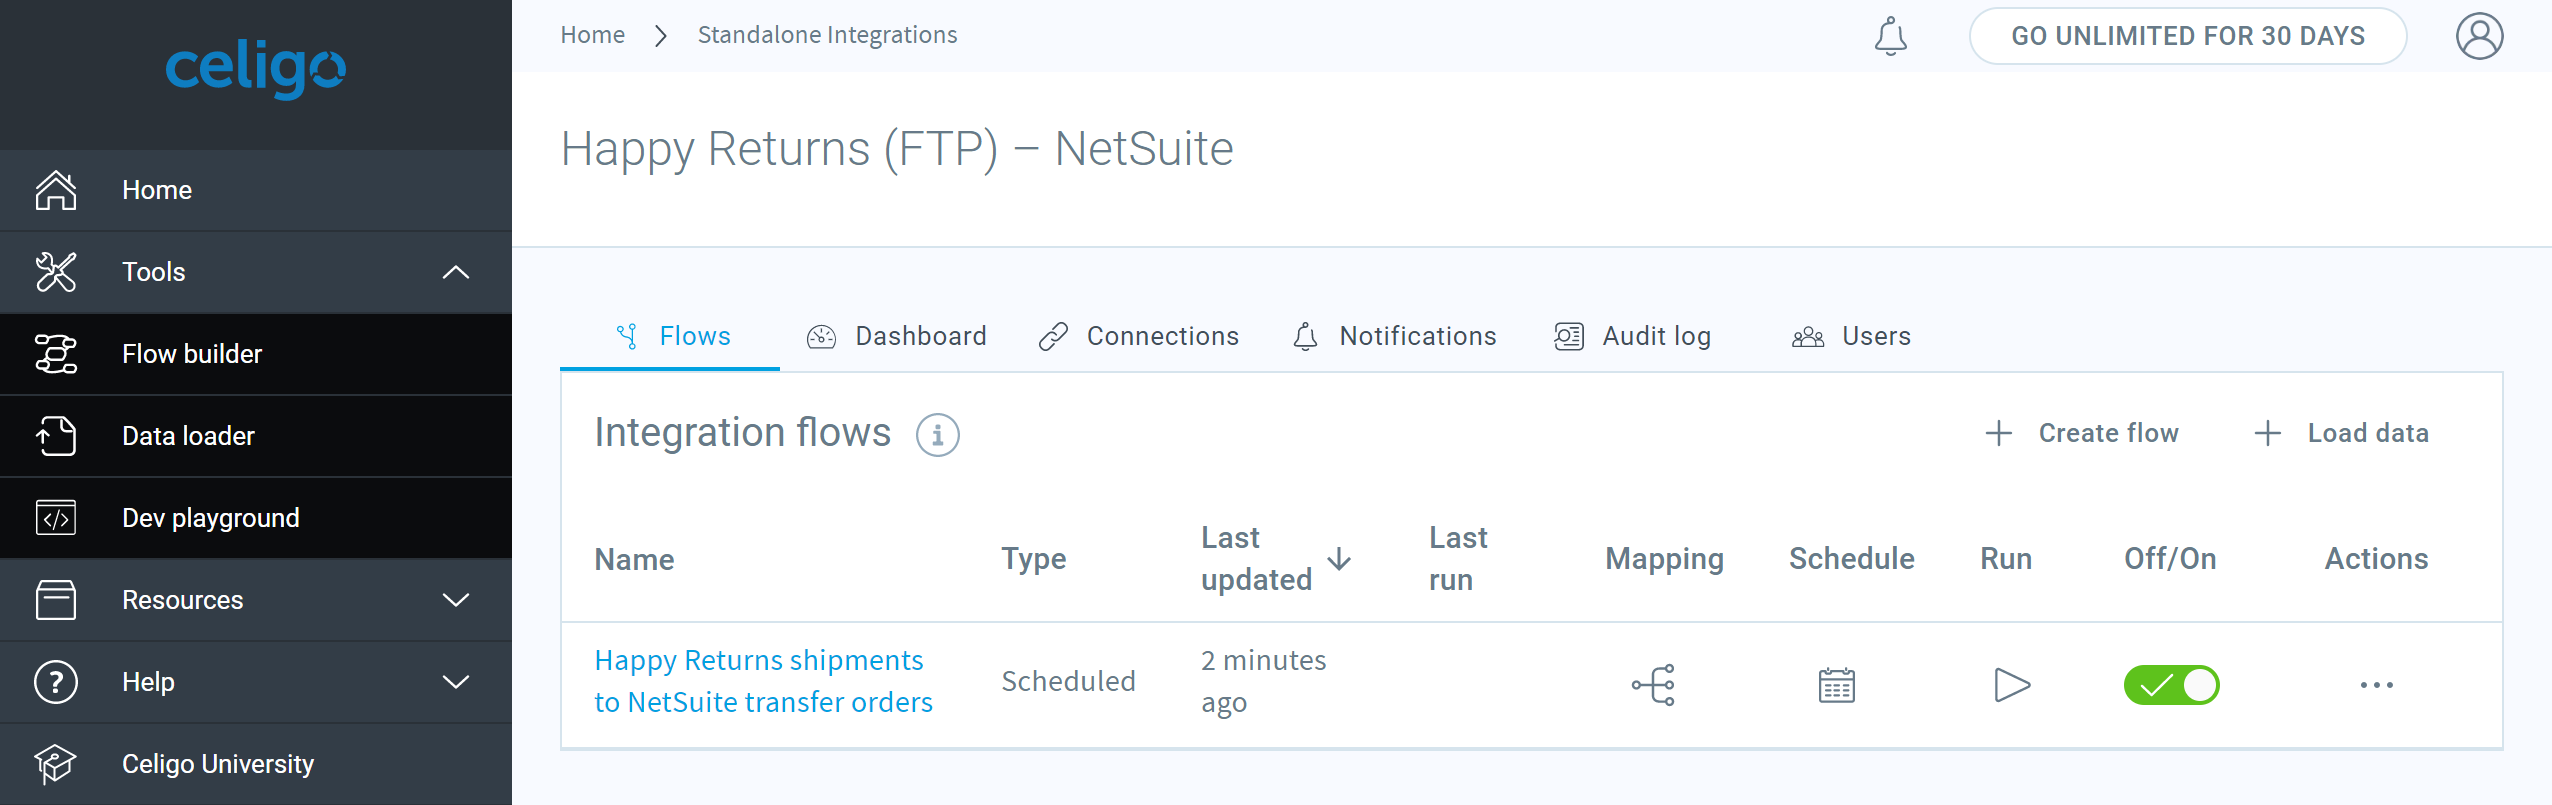
Task: Expand the Help sidebar section
Action: [x=455, y=682]
